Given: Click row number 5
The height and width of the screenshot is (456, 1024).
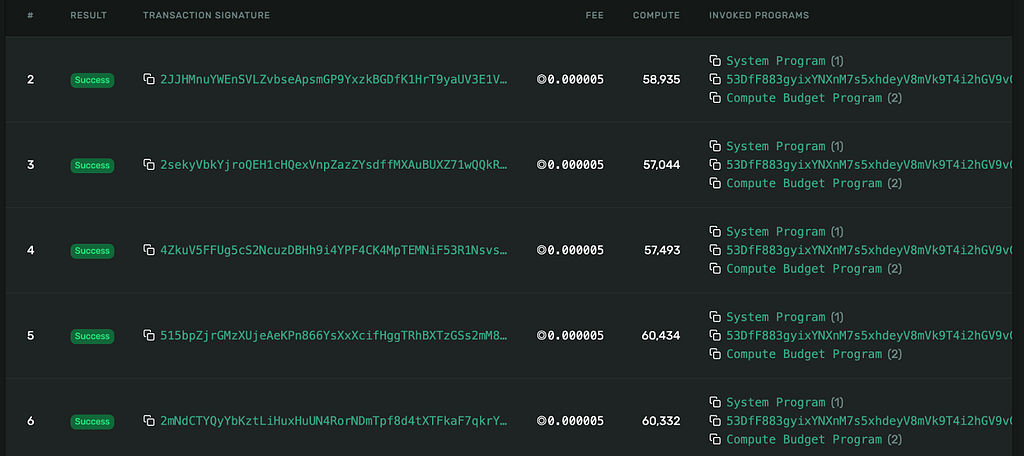Looking at the screenshot, I should click(x=31, y=336).
